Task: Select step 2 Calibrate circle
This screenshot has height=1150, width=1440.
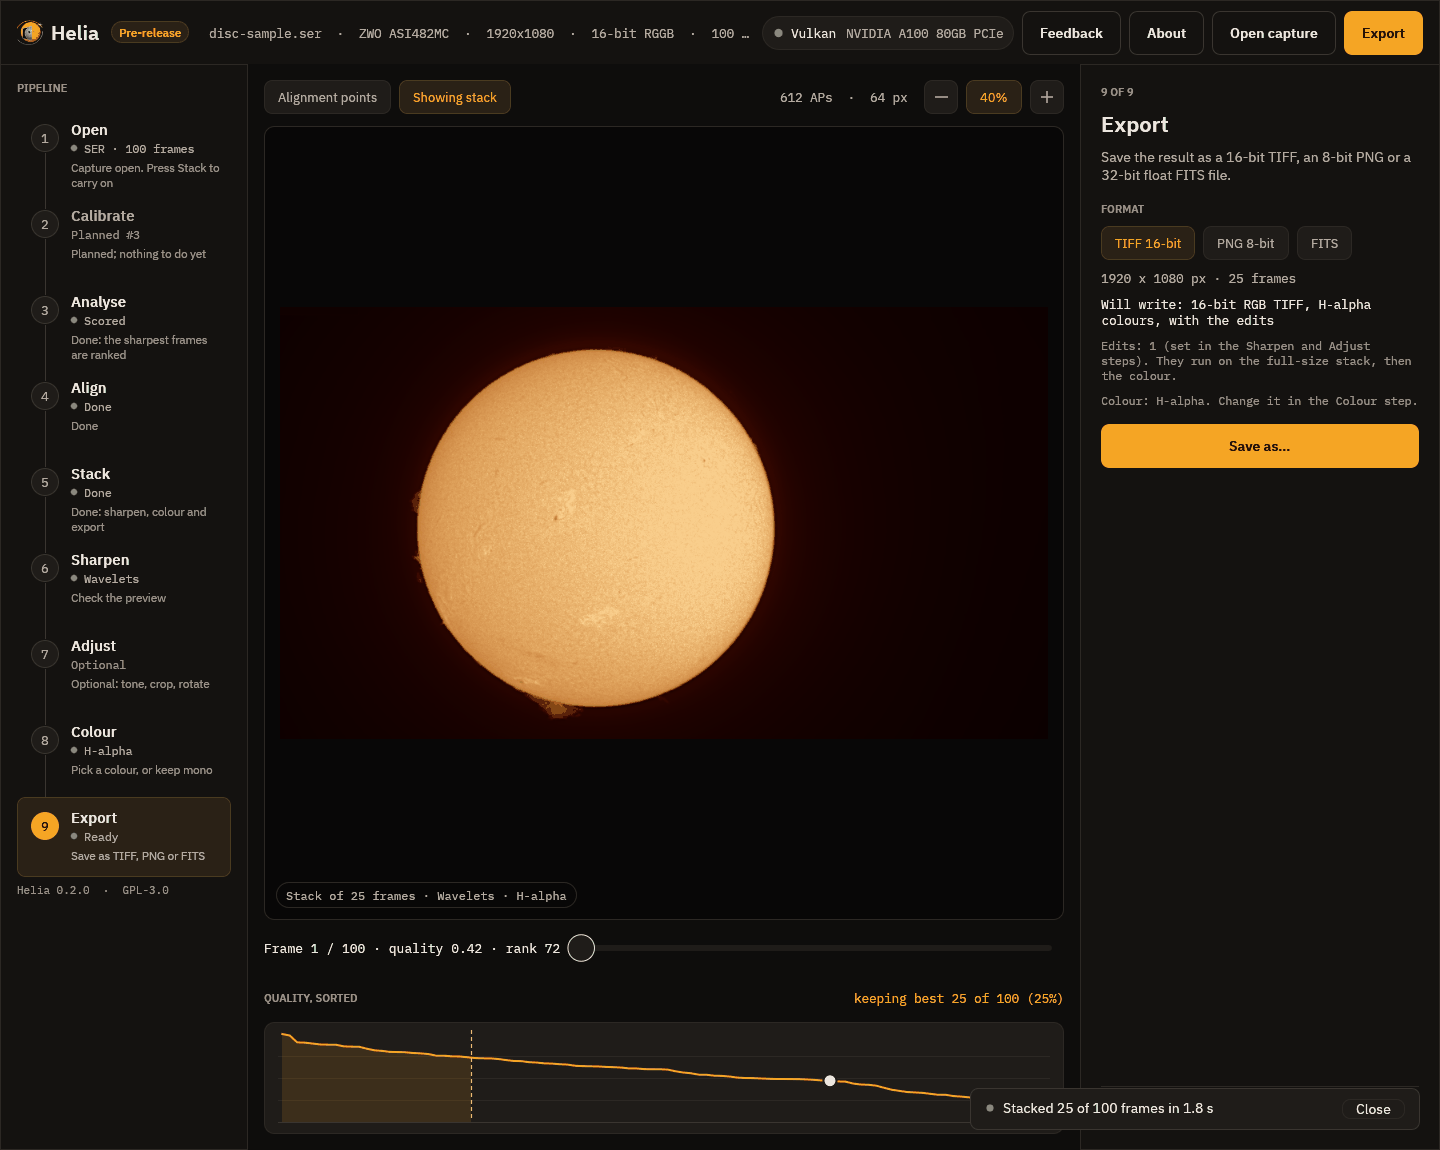Action: pyautogui.click(x=45, y=224)
